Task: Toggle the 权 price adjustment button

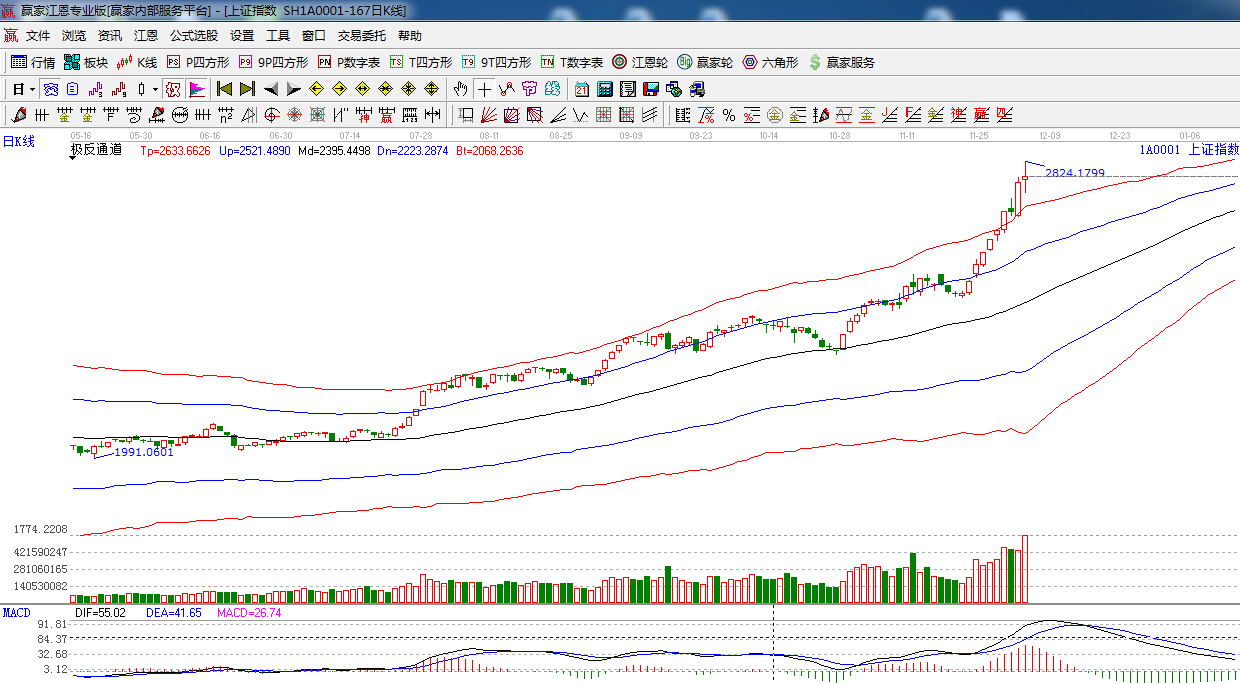Action: pos(172,89)
